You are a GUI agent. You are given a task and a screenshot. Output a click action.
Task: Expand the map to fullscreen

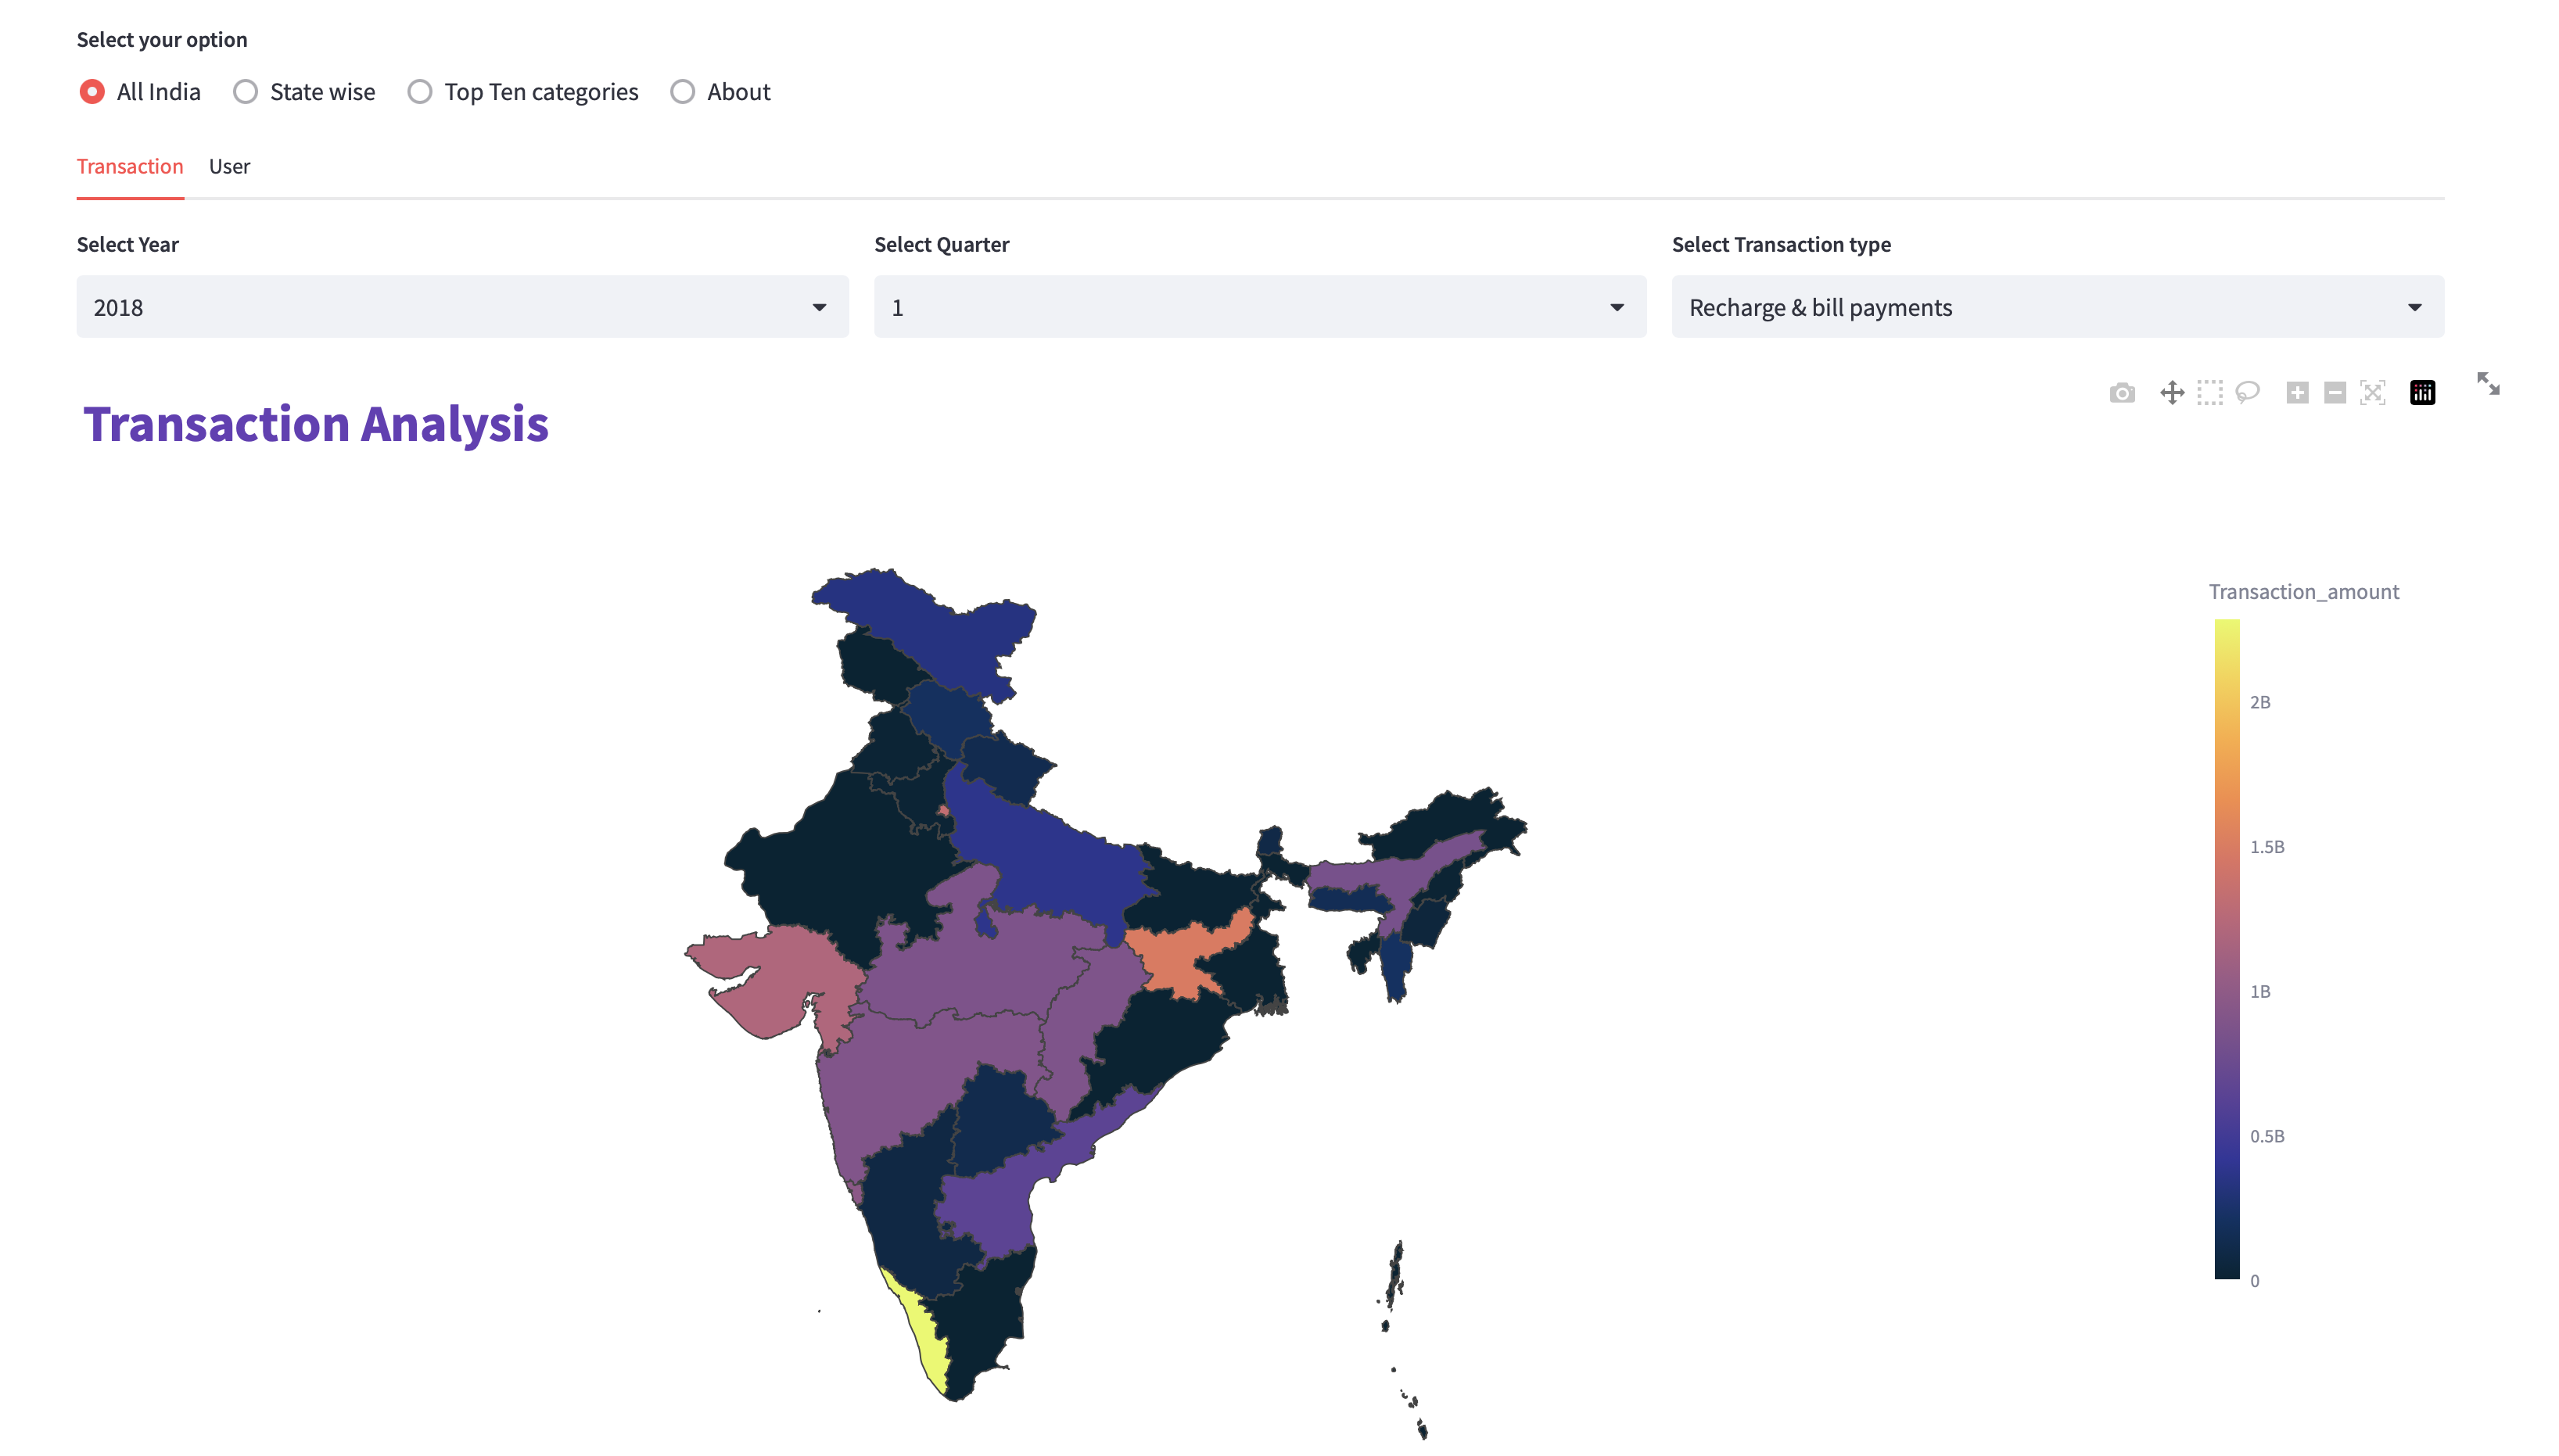pos(2489,383)
